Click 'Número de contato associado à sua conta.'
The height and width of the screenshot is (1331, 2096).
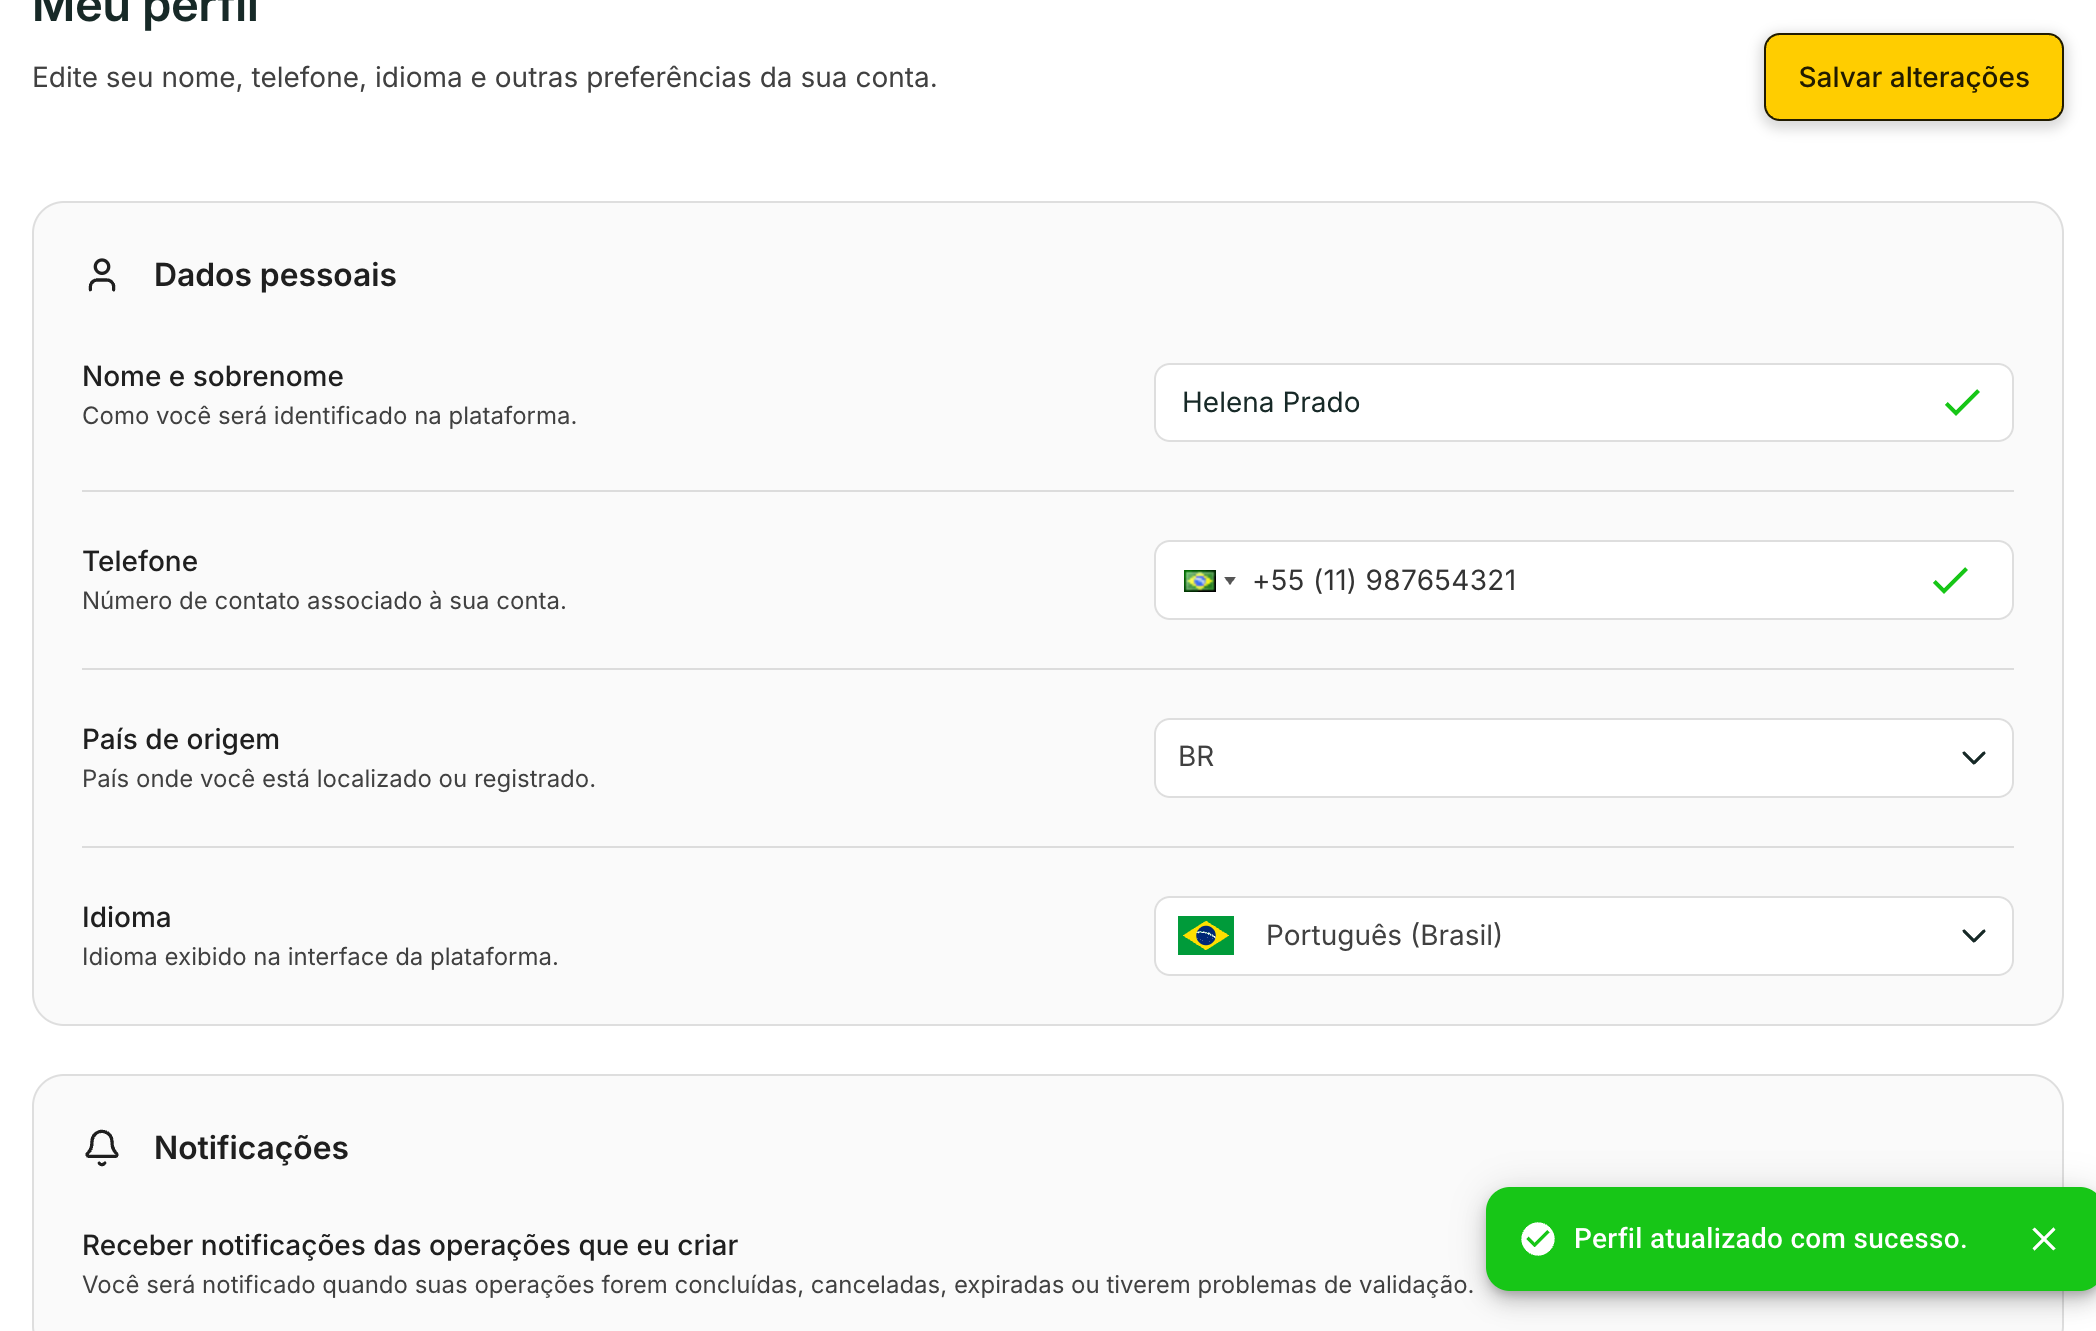click(x=324, y=601)
